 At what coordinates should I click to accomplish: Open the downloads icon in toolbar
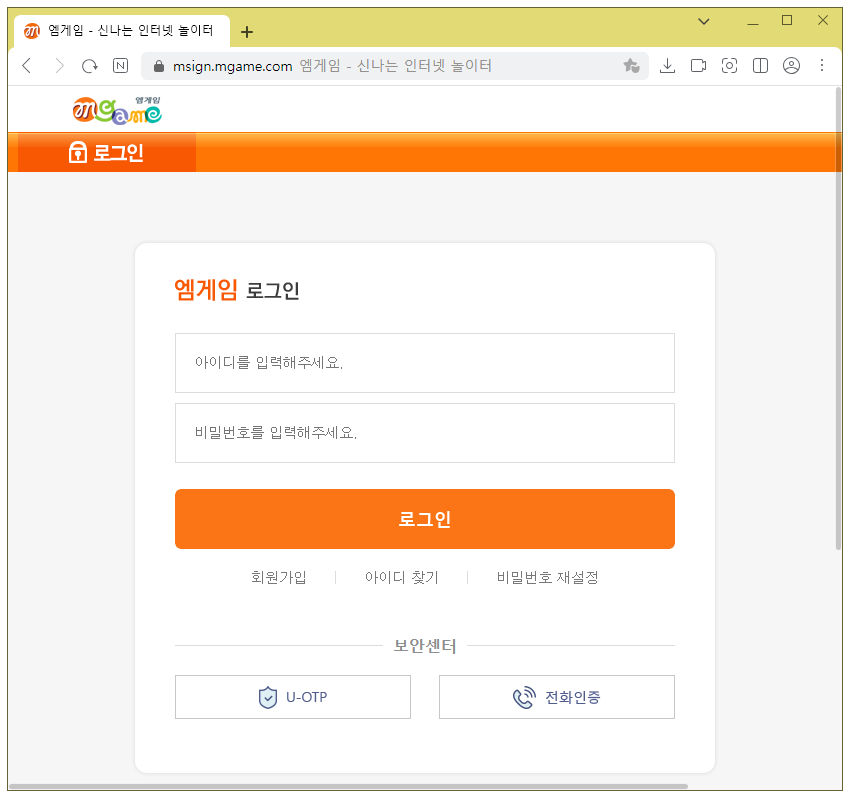pos(667,66)
